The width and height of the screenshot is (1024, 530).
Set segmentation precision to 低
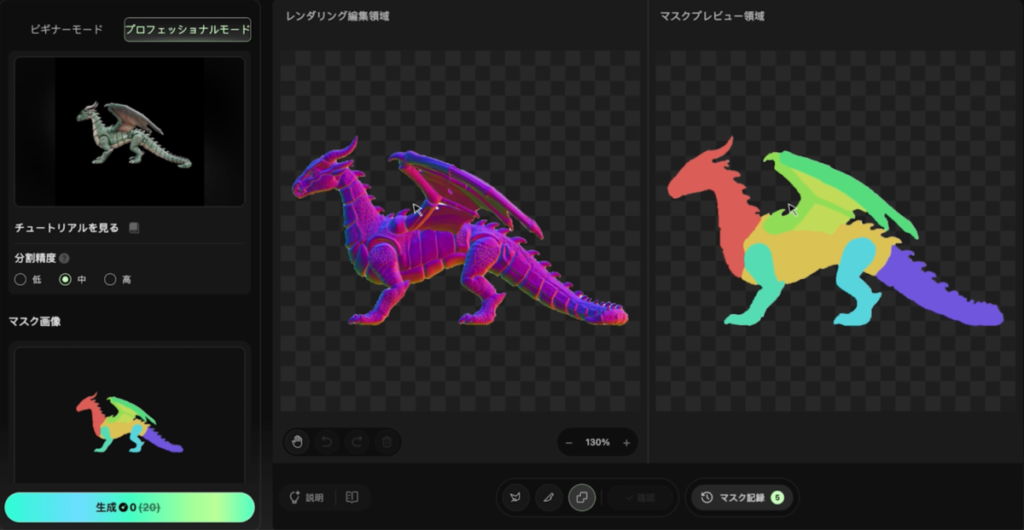[21, 279]
